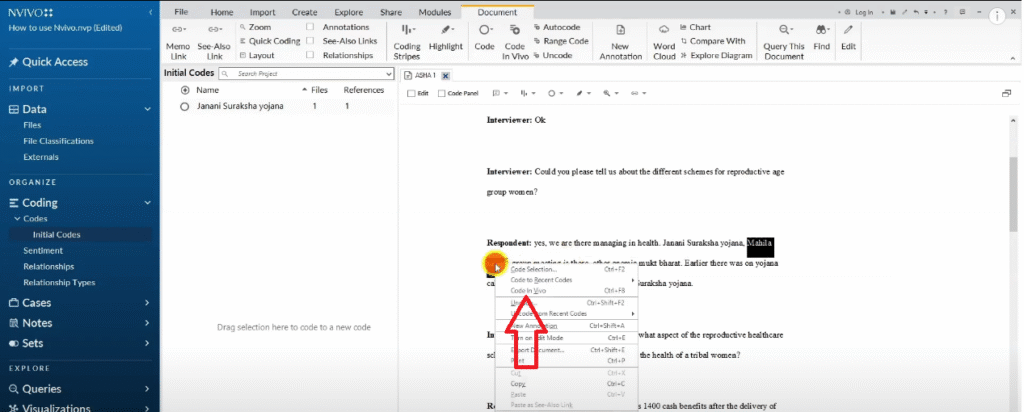1024x412 pixels.
Task: Click the Code In Vivo ribbon button
Action: (515, 42)
